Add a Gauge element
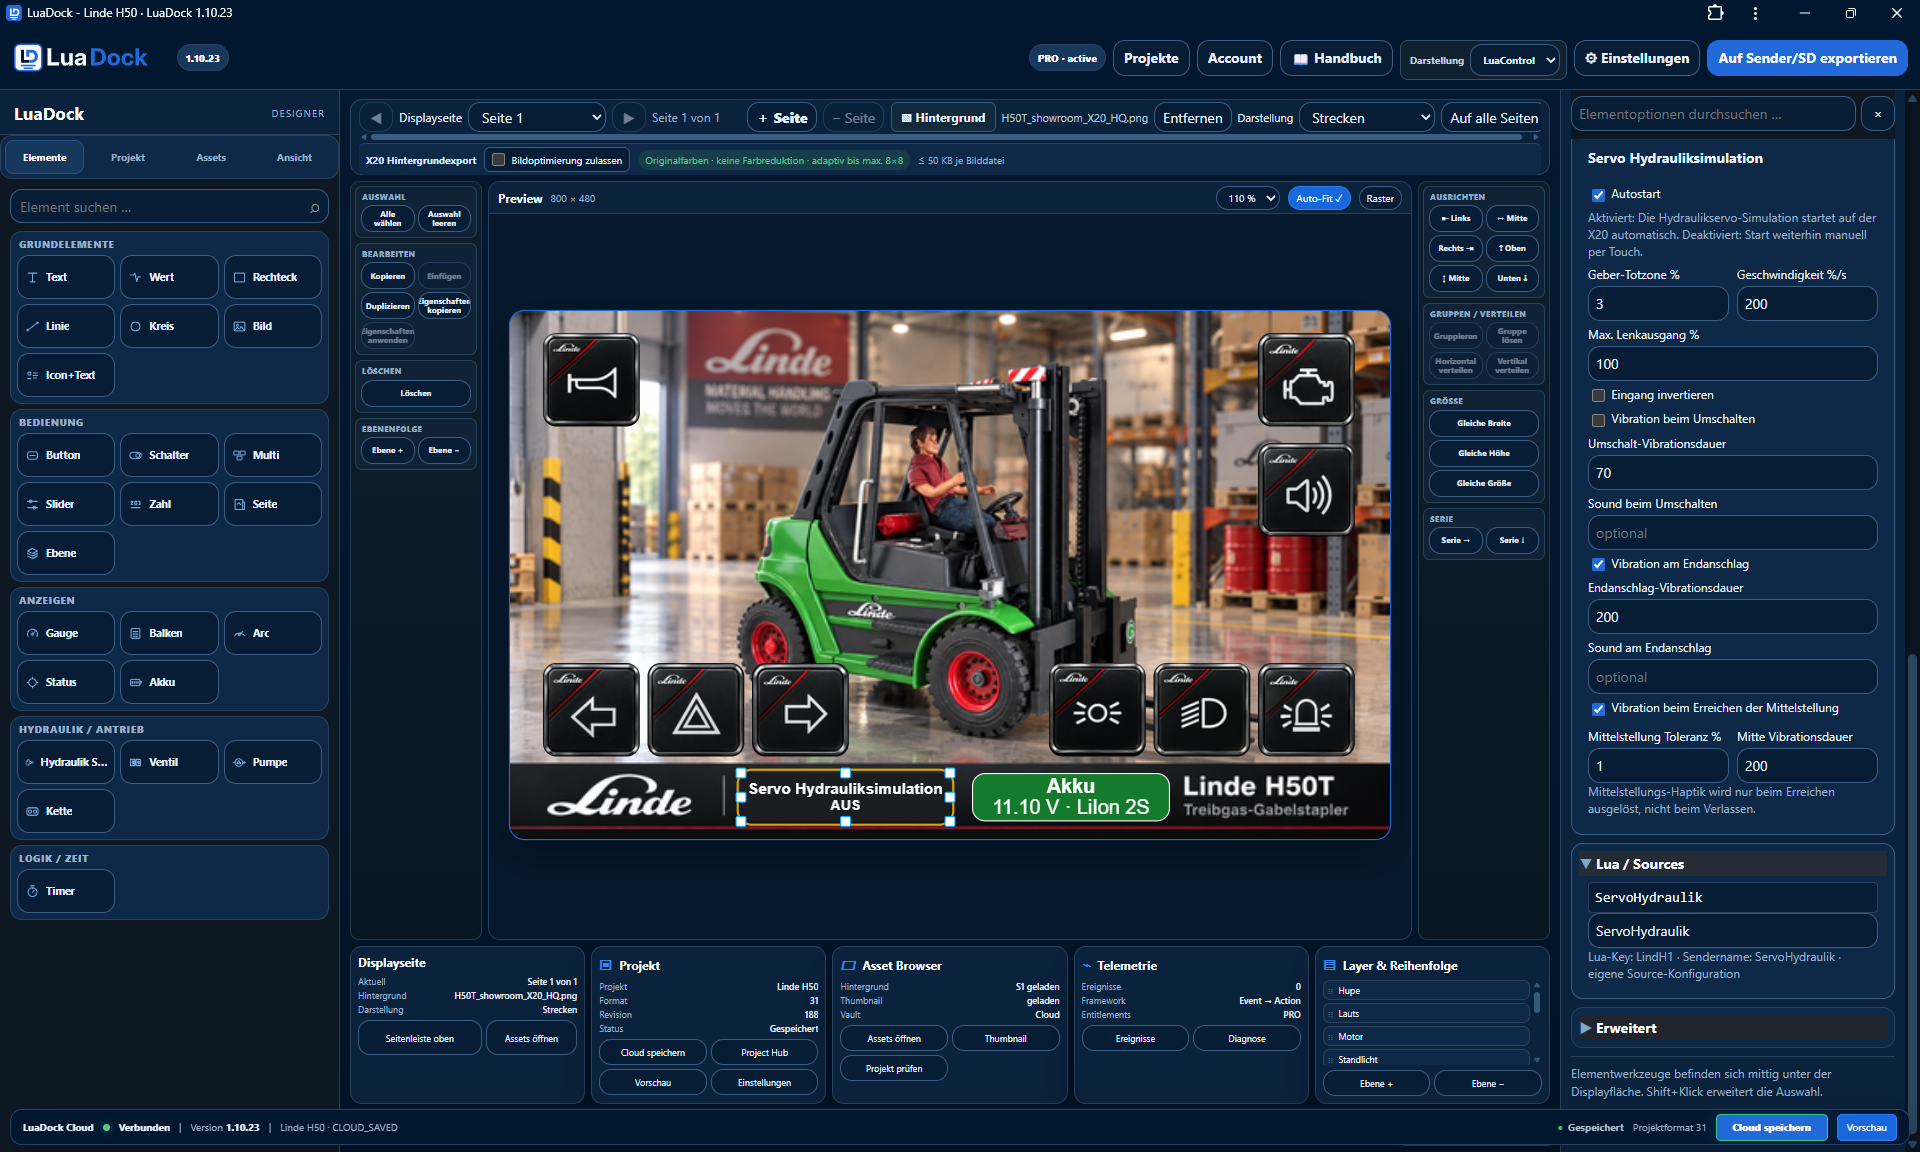 point(66,633)
